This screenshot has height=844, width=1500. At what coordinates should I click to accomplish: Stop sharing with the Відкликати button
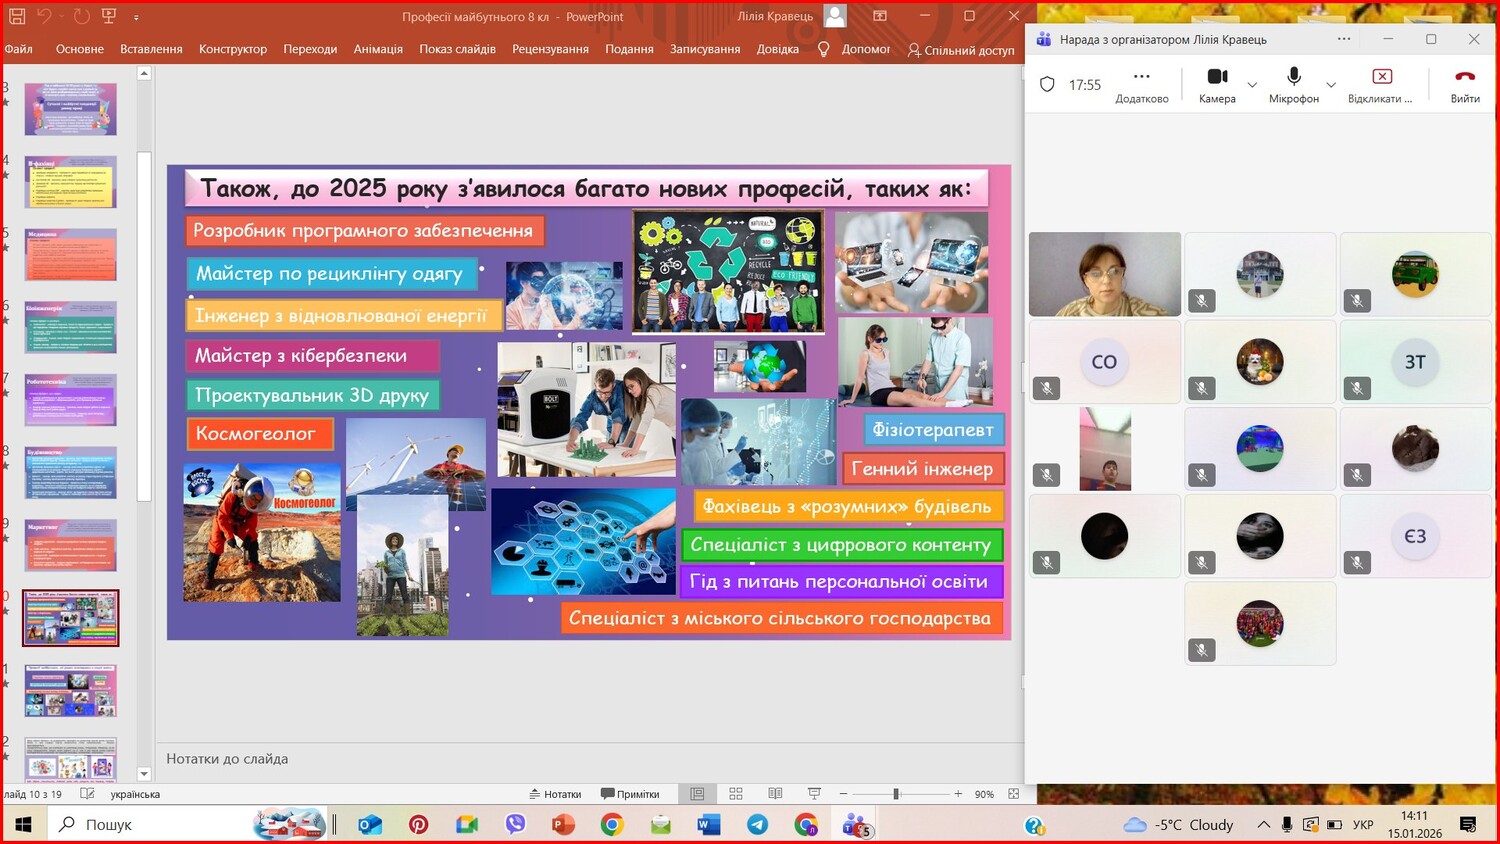tap(1381, 84)
